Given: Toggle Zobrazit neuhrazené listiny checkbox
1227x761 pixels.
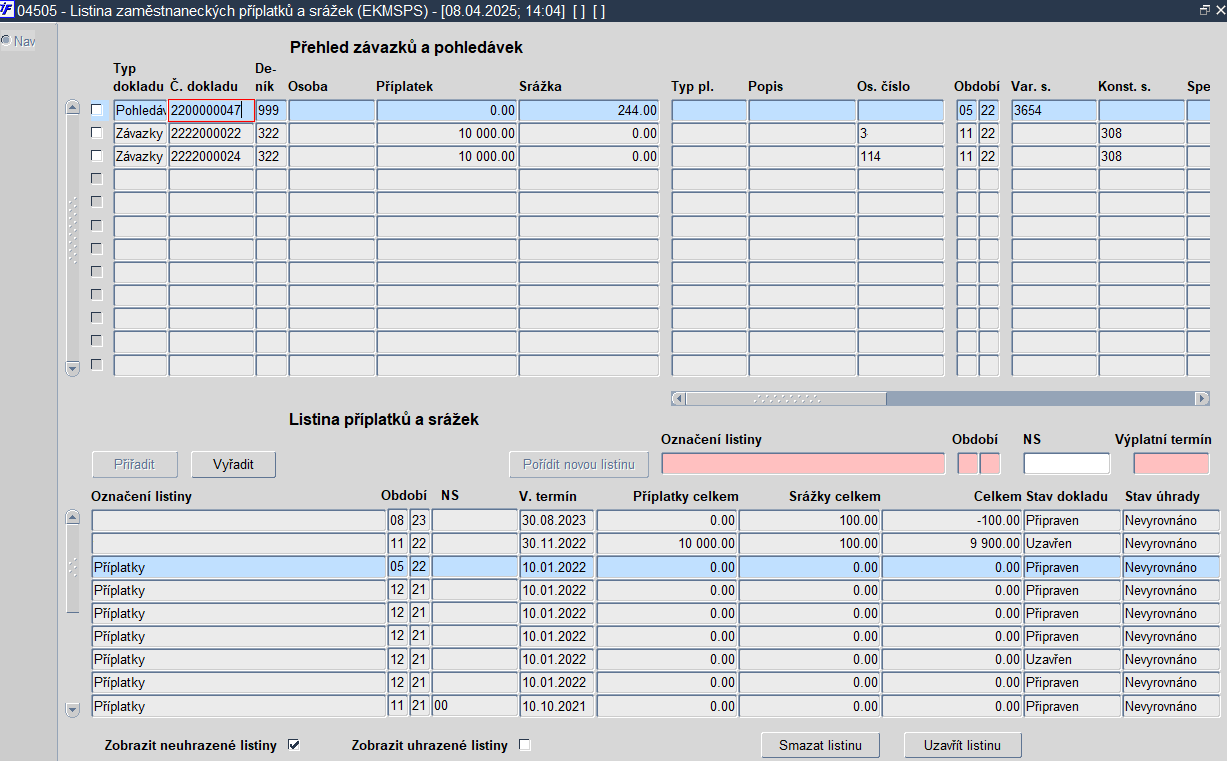Looking at the screenshot, I should coord(293,745).
